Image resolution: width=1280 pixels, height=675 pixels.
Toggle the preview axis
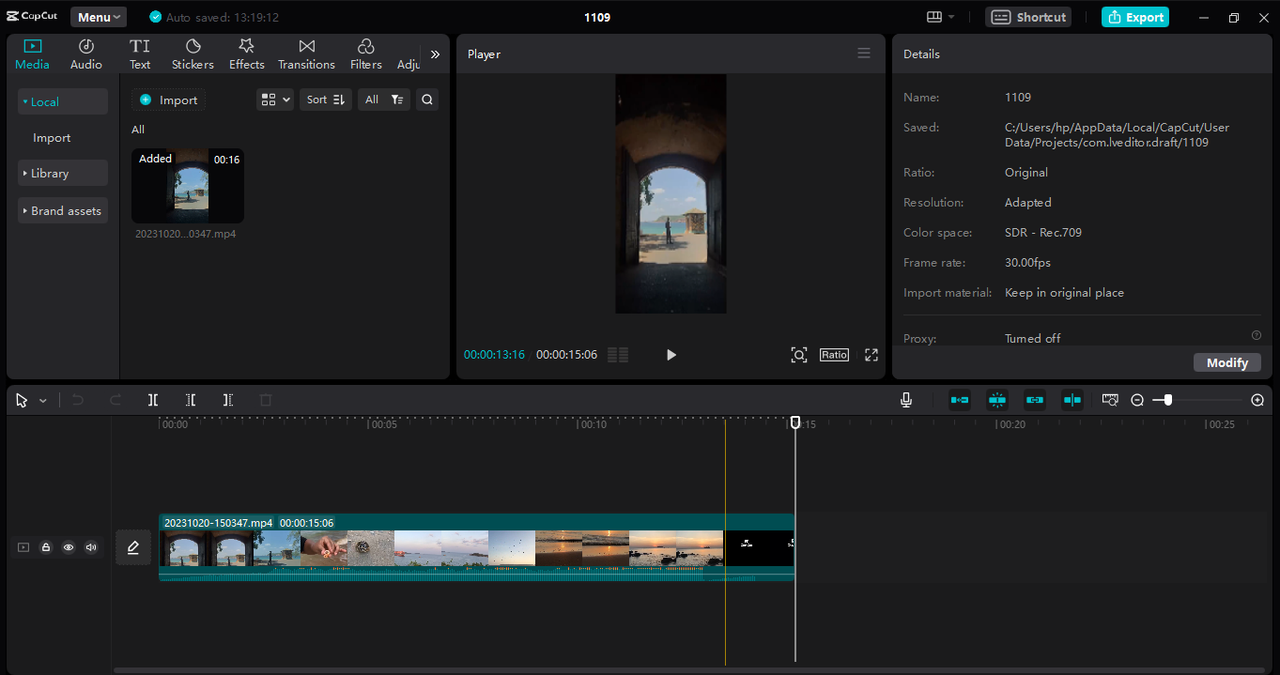[1072, 400]
